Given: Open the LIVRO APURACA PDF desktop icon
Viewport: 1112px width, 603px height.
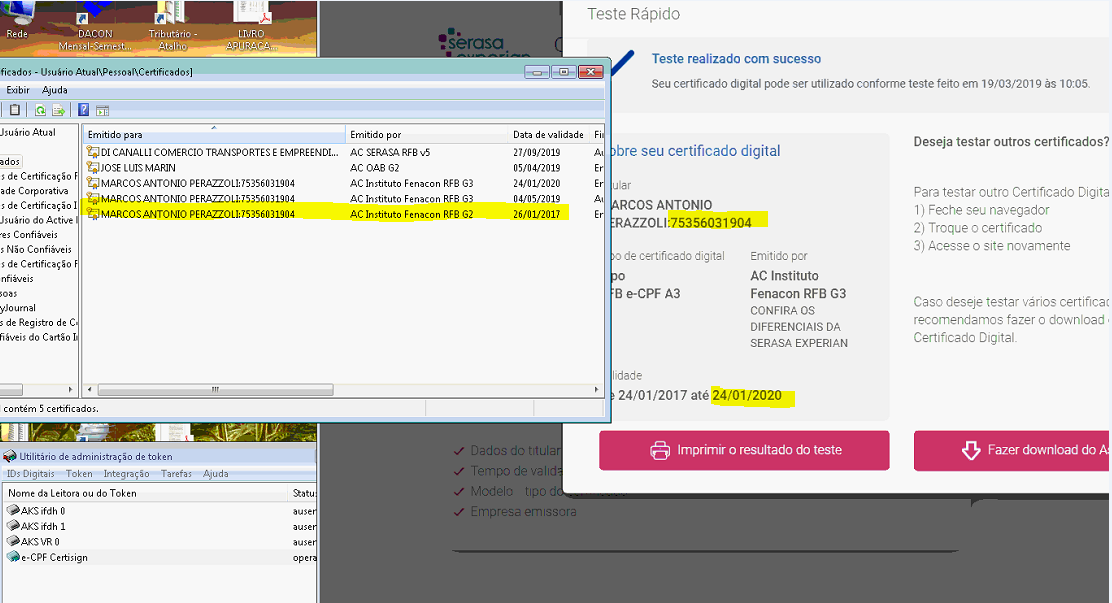Looking at the screenshot, I should pos(252,22).
